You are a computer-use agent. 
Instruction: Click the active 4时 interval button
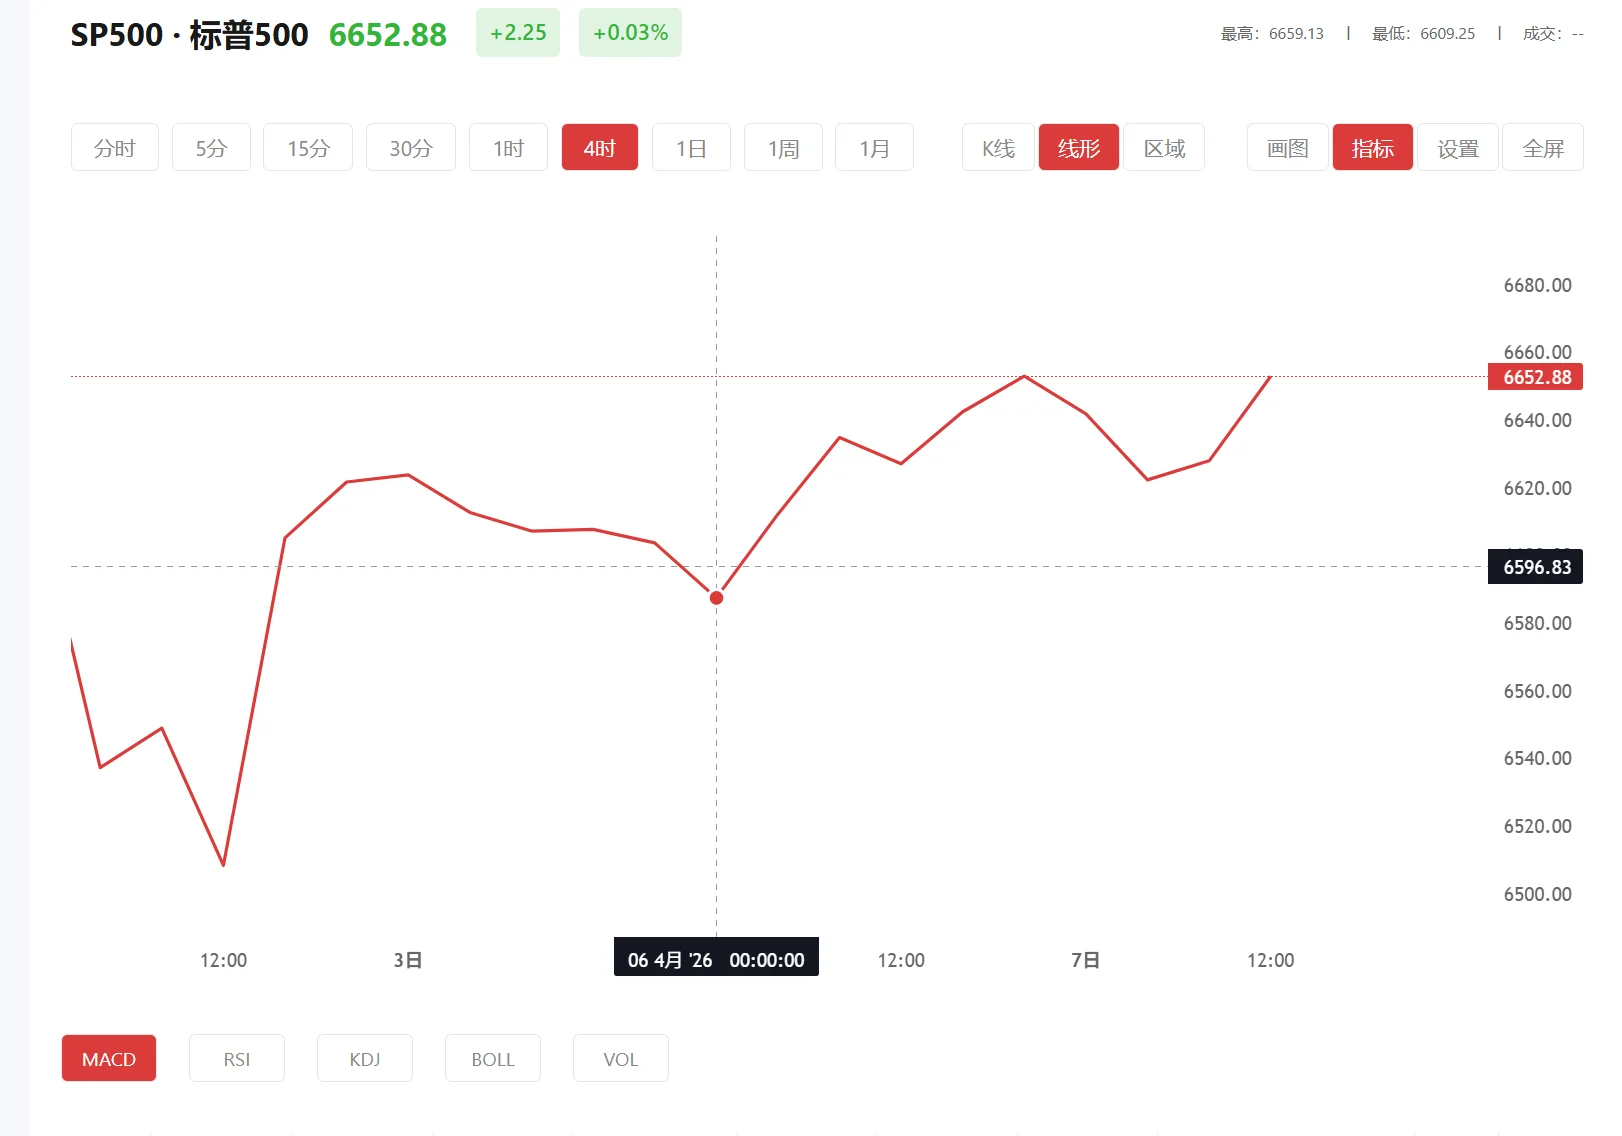point(599,148)
